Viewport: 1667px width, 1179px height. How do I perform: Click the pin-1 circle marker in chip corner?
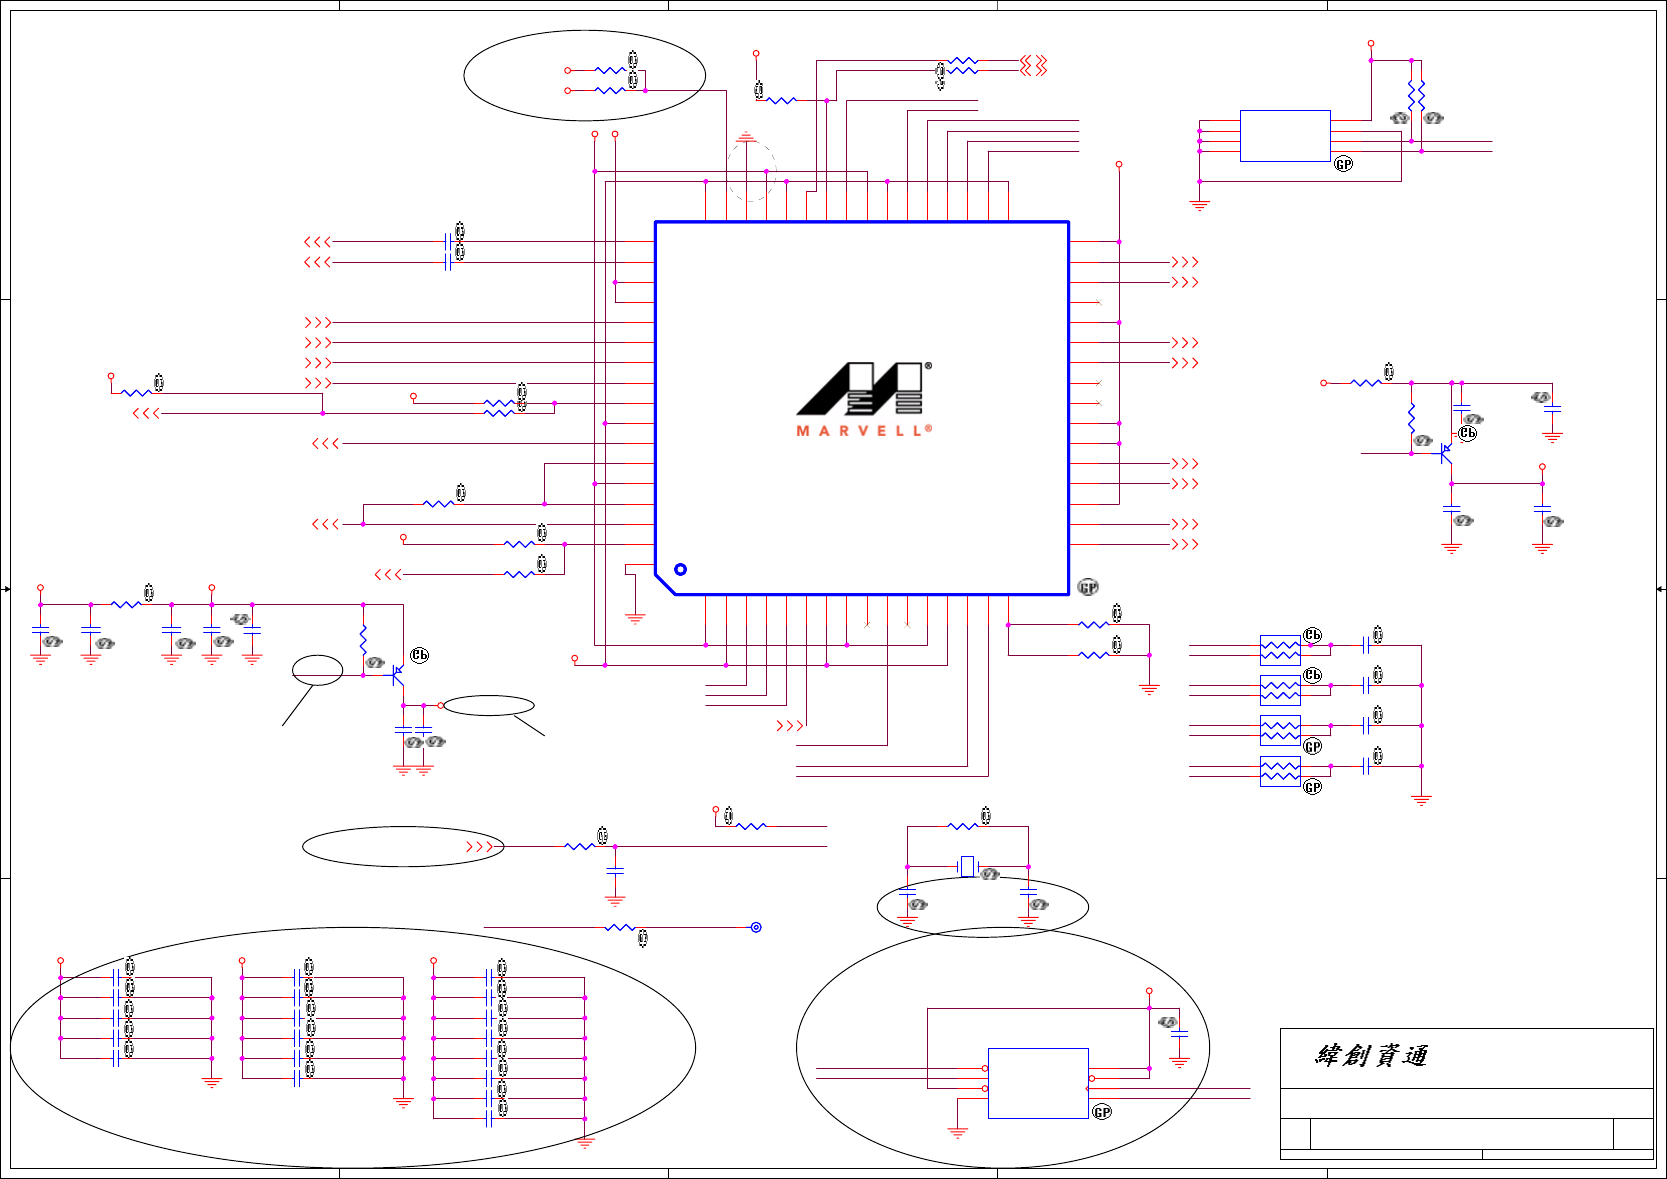tap(680, 569)
